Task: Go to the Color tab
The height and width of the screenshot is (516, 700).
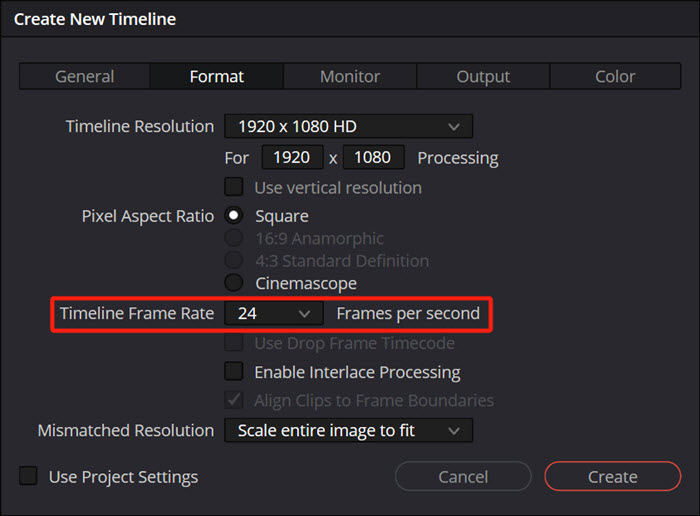Action: coord(615,76)
